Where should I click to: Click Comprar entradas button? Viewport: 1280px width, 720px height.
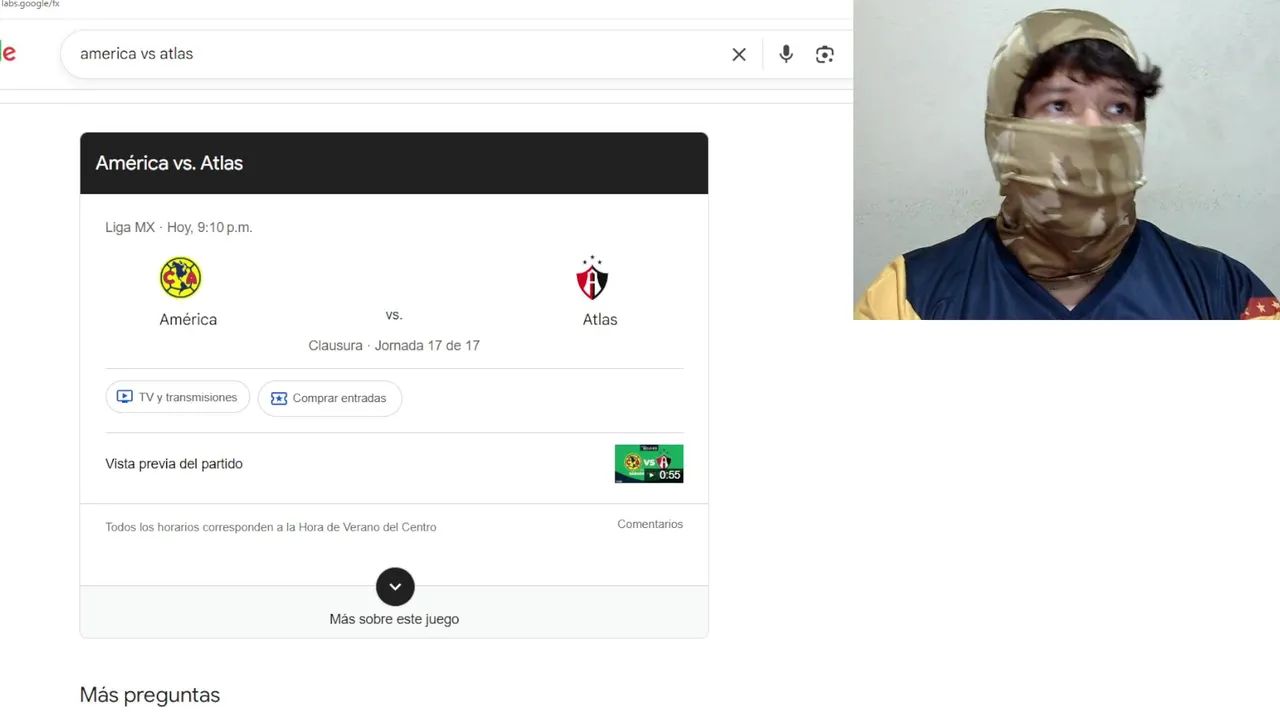(x=330, y=398)
